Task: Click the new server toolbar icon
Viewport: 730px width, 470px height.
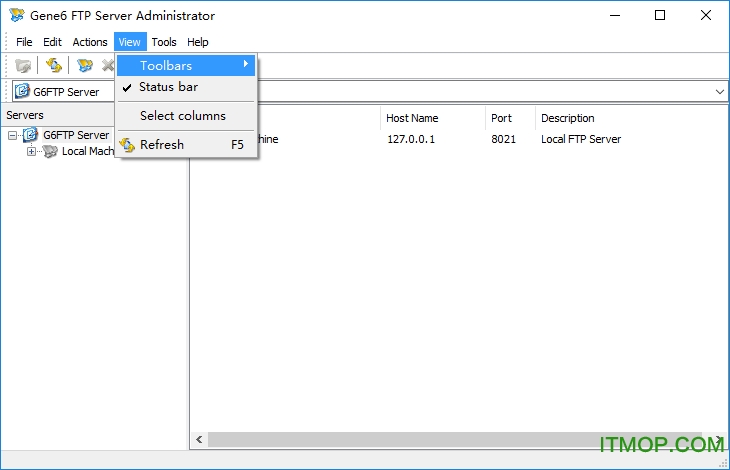Action: [x=84, y=65]
